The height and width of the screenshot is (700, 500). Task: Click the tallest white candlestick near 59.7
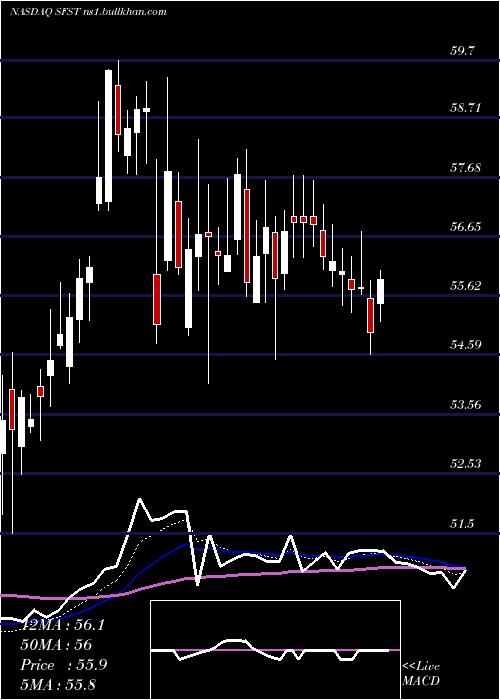[x=108, y=136]
